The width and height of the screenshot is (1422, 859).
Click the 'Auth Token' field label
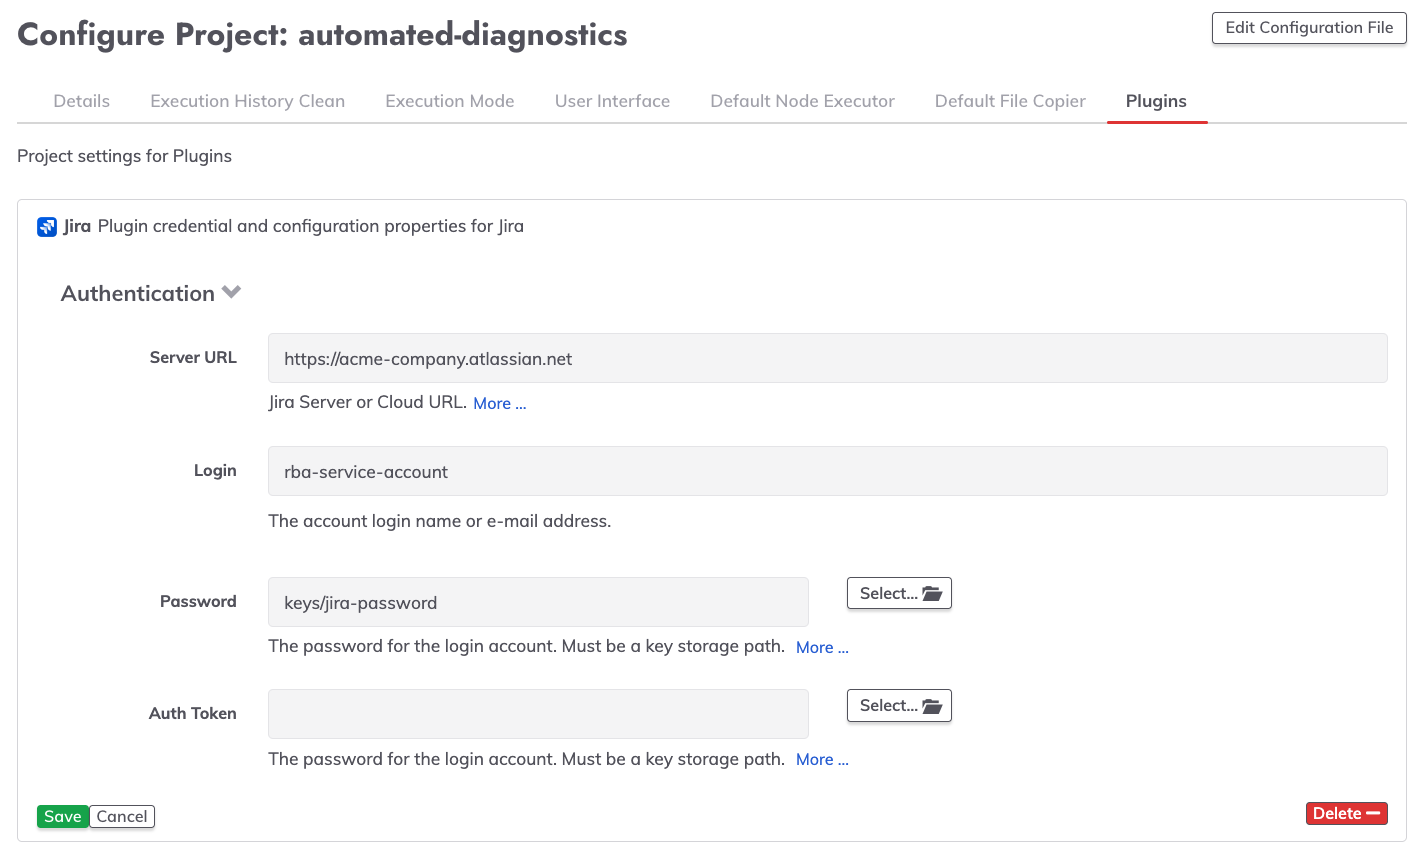pos(193,713)
